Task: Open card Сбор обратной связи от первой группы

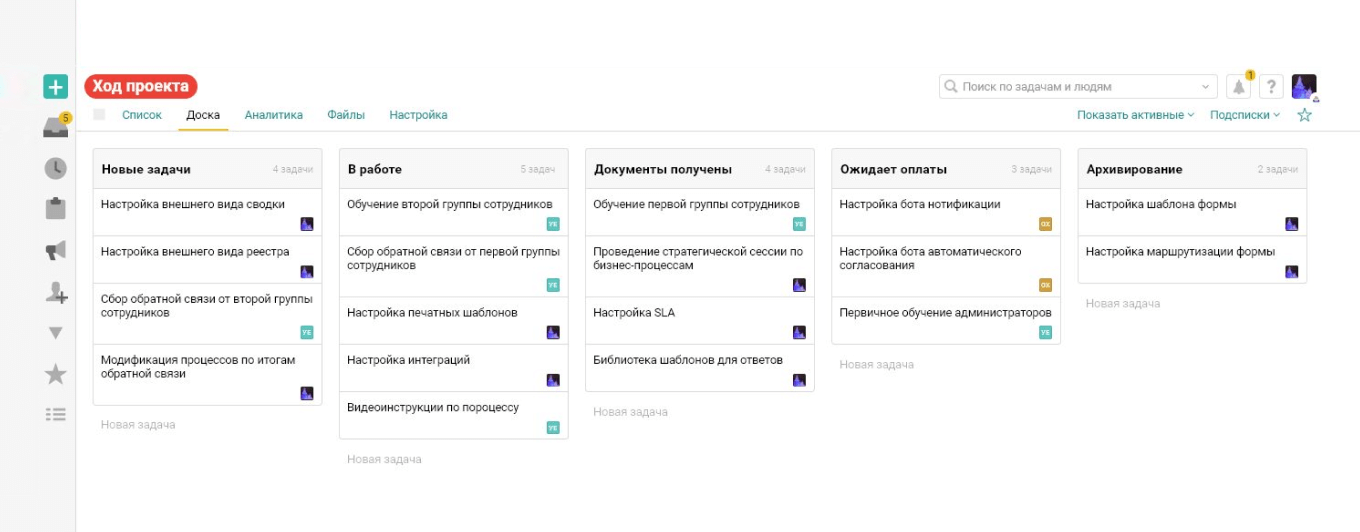Action: tap(453, 266)
